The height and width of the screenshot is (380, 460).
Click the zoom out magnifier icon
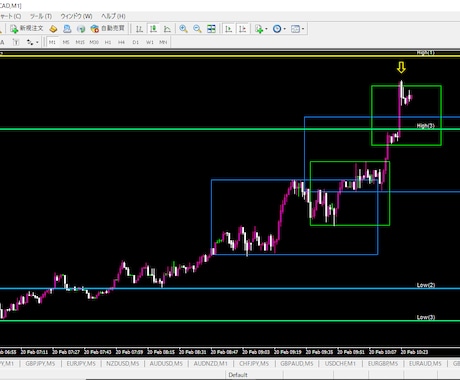pos(197,29)
